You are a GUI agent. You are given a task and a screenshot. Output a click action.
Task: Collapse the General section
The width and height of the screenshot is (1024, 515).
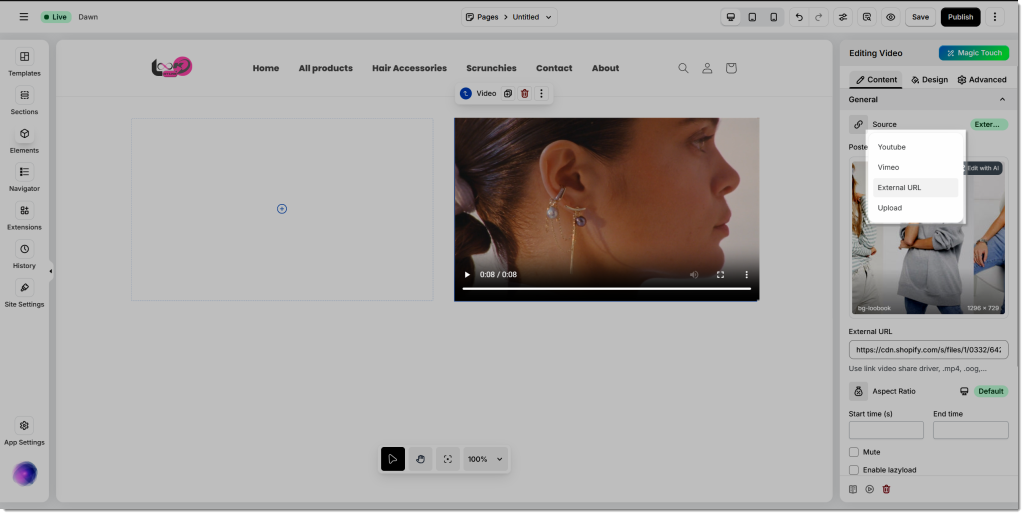[x=1002, y=99]
